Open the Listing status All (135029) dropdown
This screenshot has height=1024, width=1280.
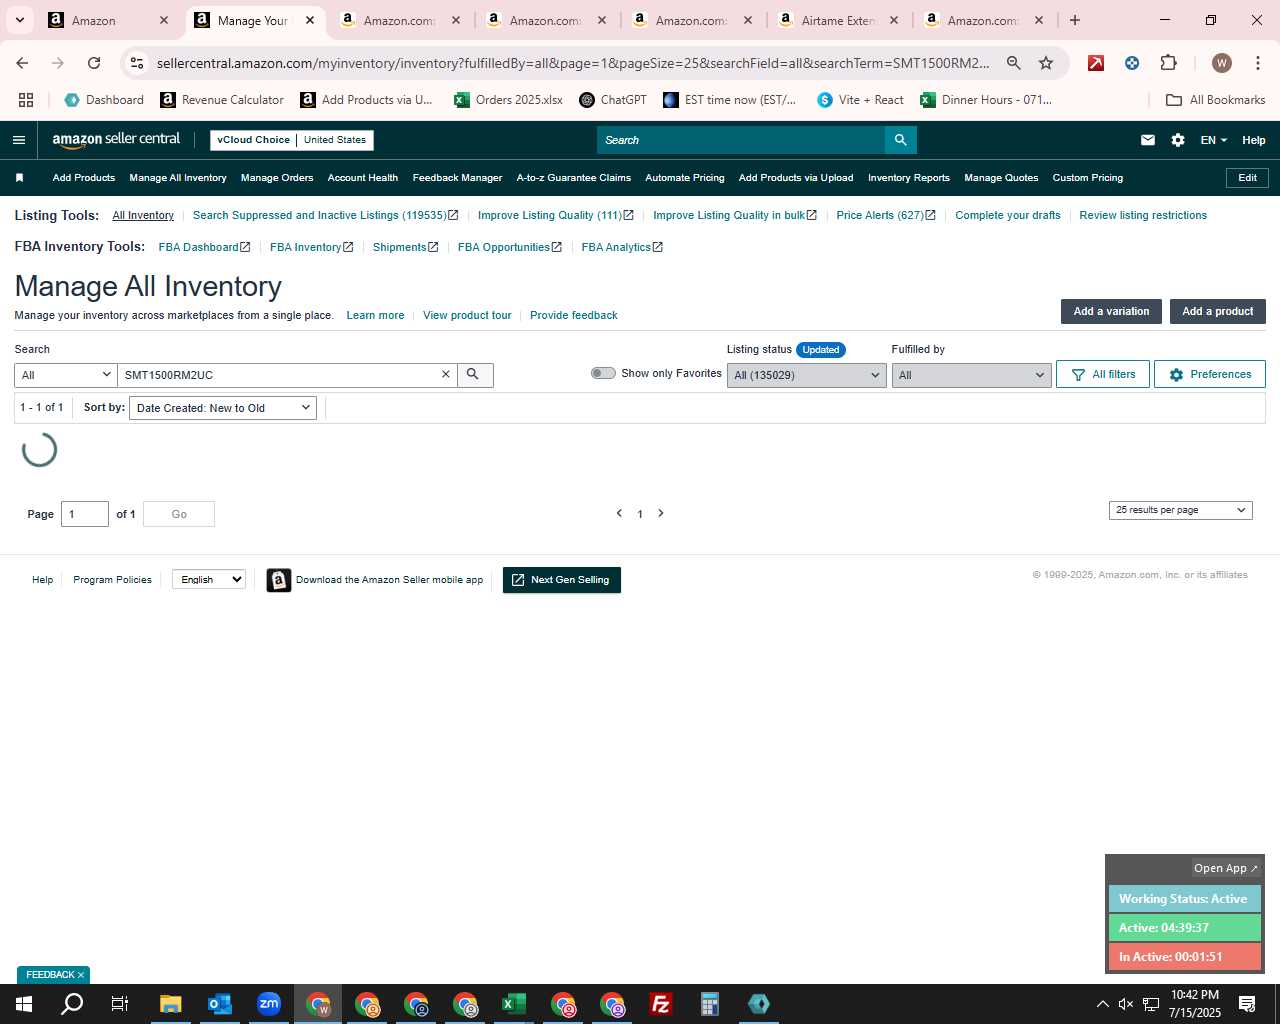[x=806, y=375]
